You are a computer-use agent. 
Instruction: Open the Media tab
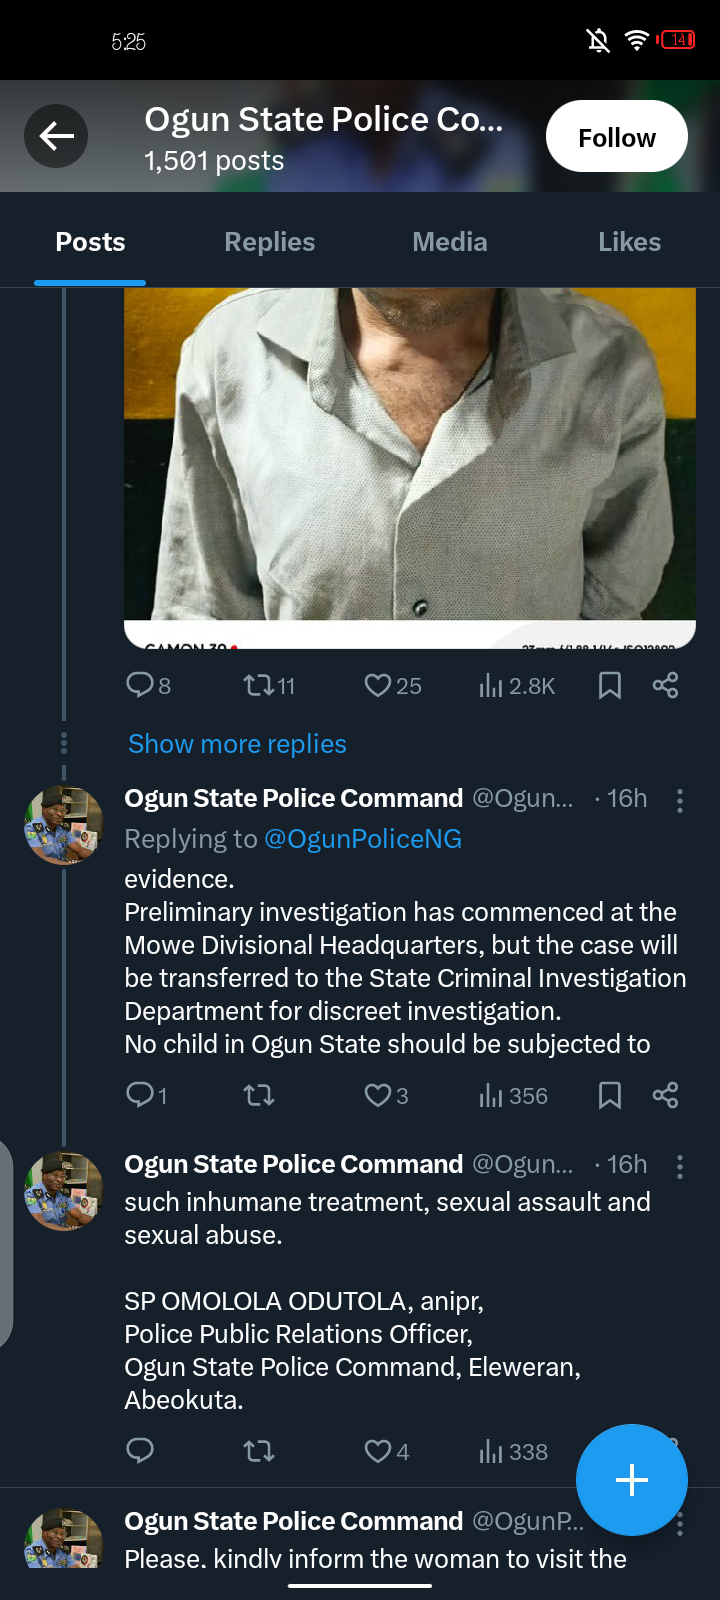pos(450,242)
